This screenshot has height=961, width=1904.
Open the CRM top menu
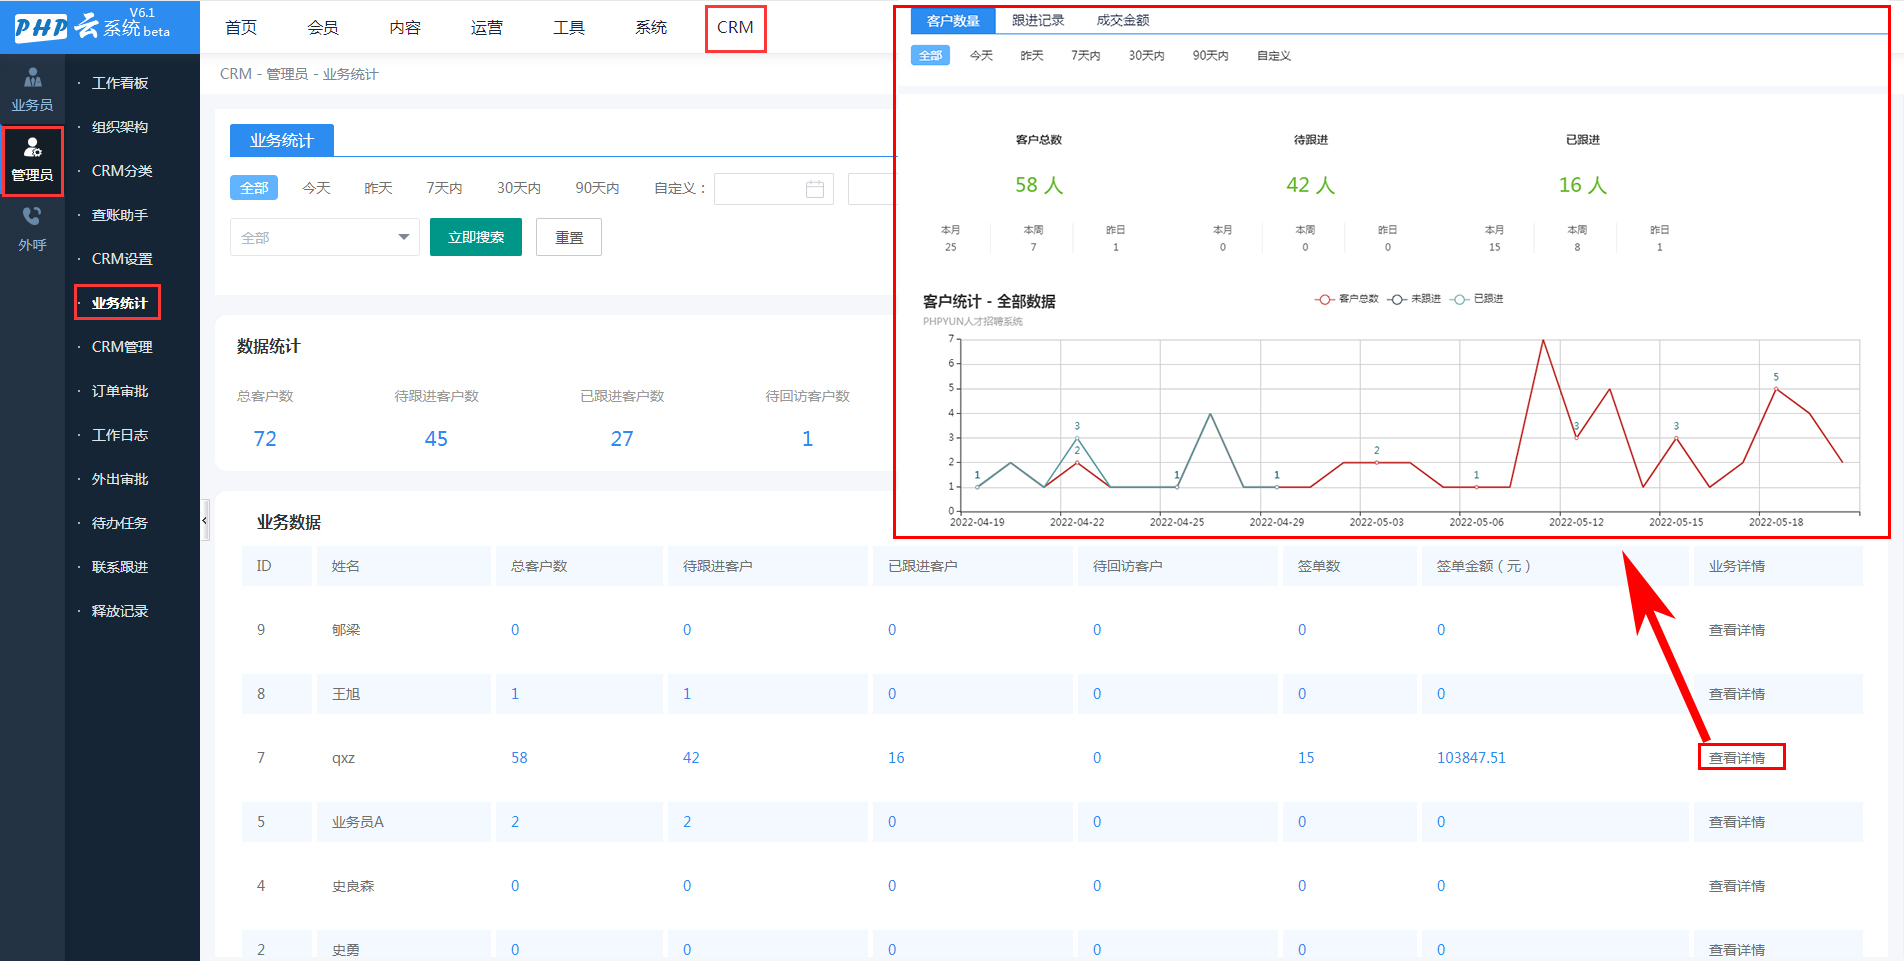point(735,28)
